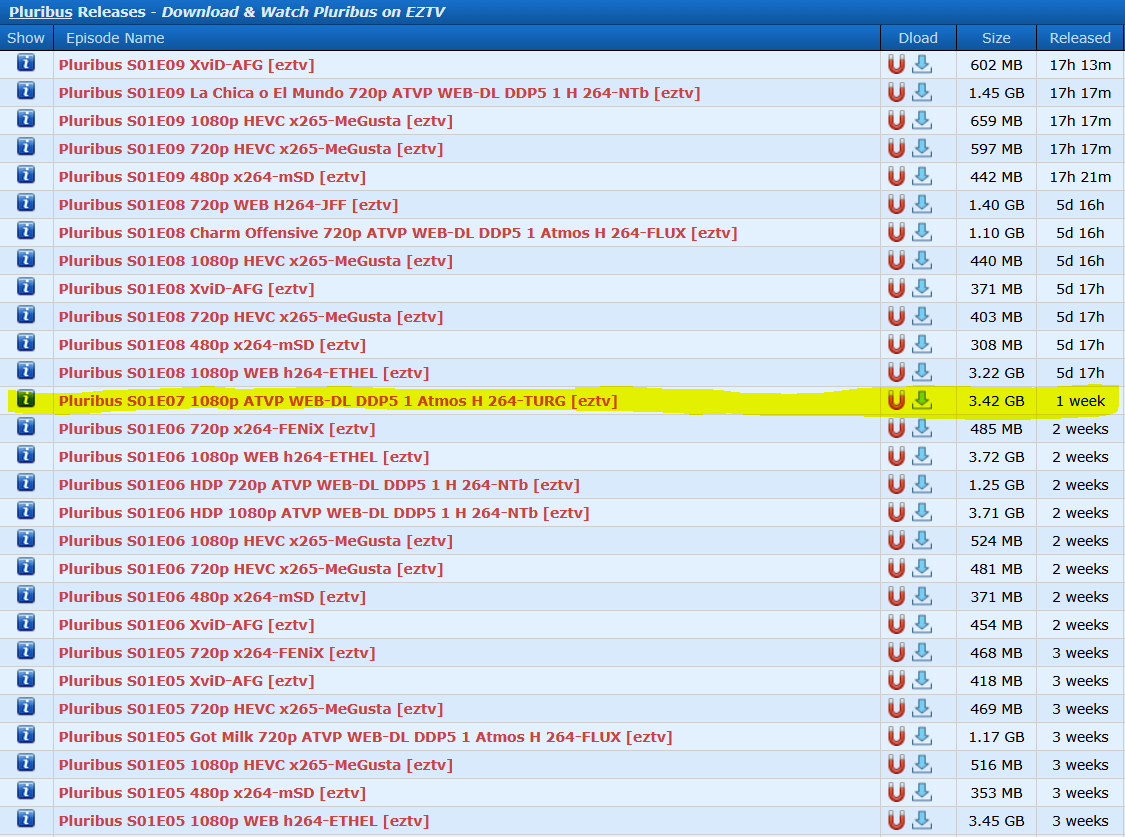Viewport: 1125px width, 837px height.
Task: Download torrent for S01E05 Got Milk release
Action: [x=922, y=736]
